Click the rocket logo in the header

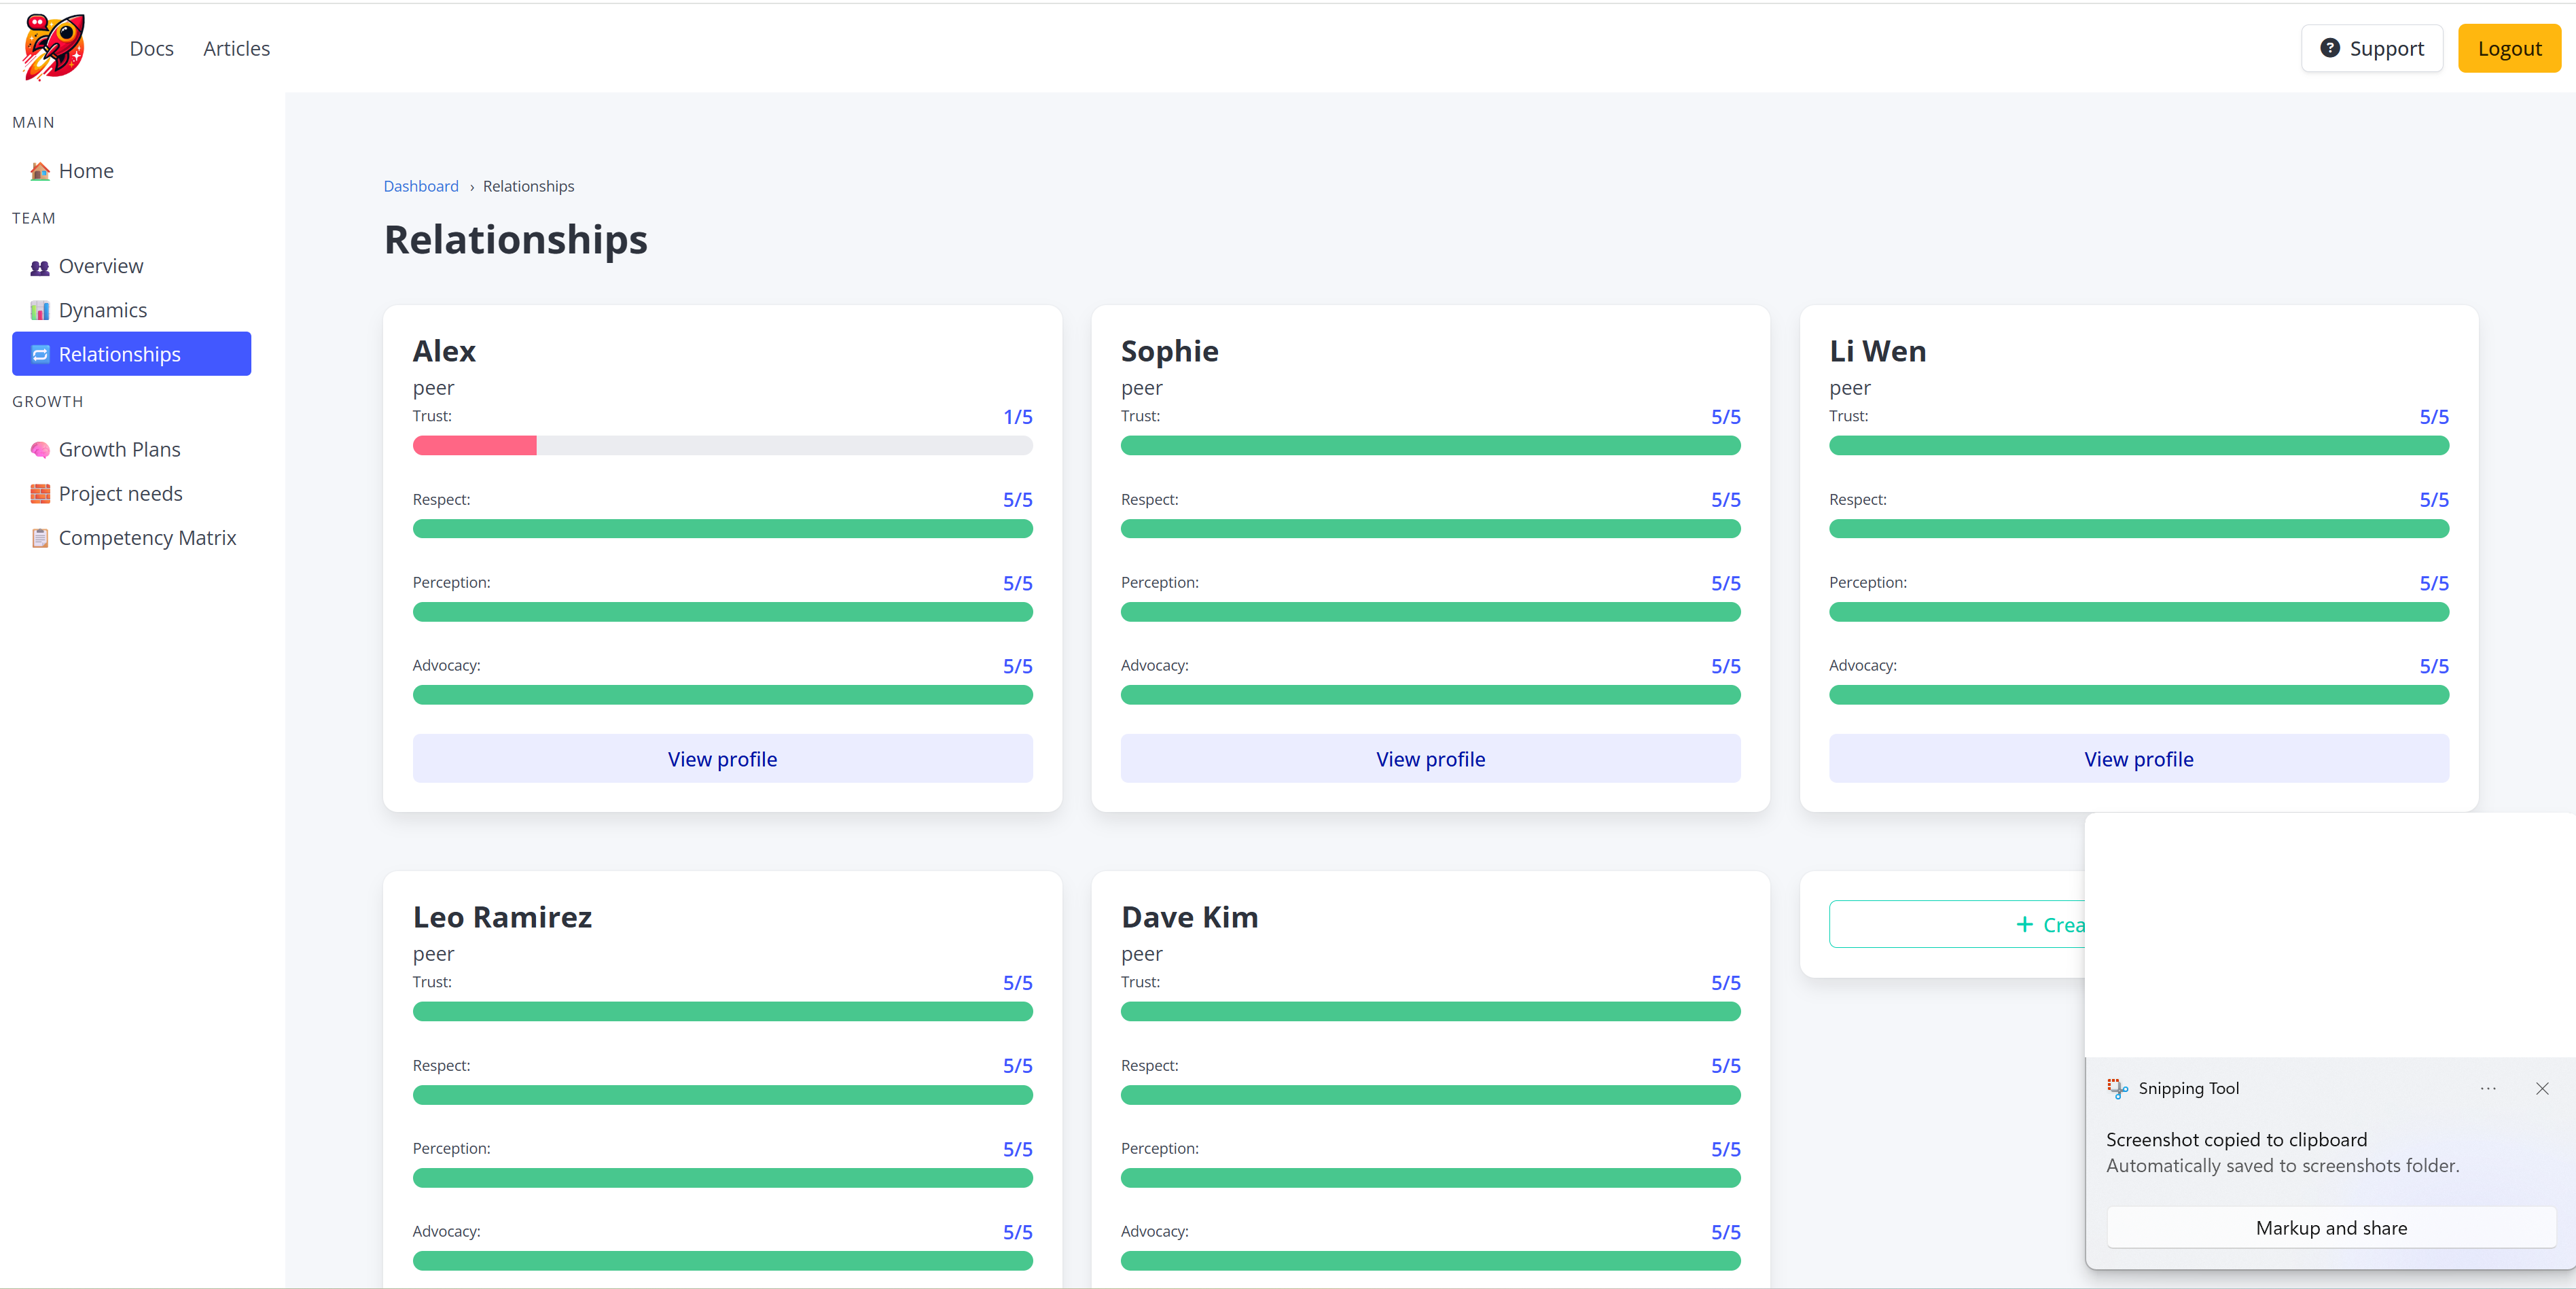click(54, 47)
